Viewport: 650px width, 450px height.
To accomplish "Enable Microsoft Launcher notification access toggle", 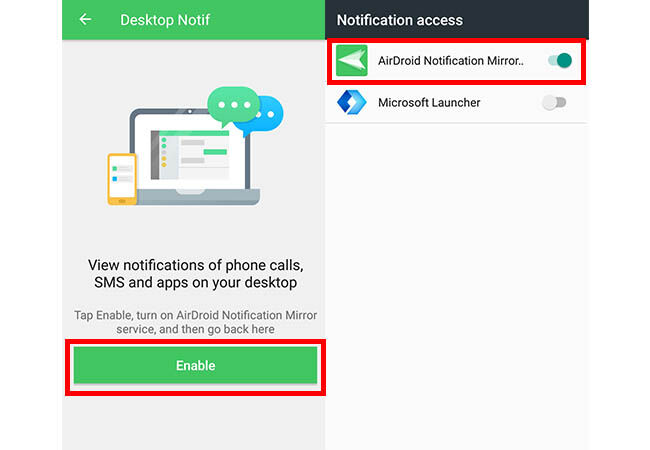I will (x=554, y=102).
